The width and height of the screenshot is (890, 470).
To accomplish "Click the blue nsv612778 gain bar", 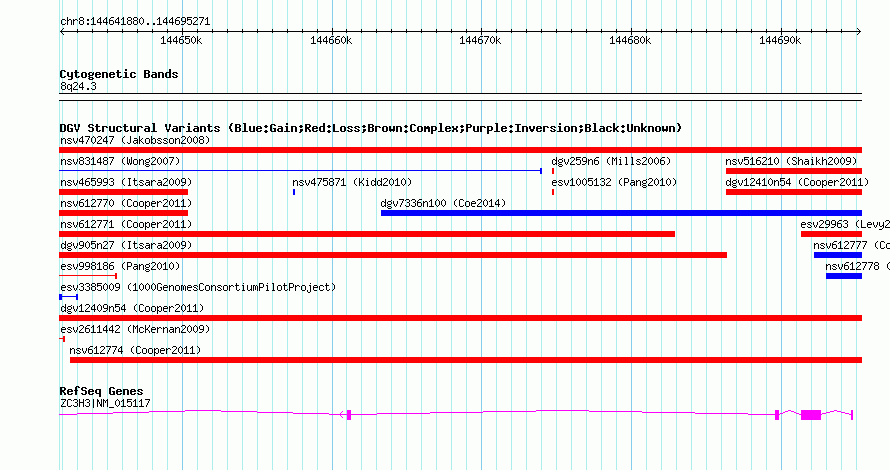I will [843, 276].
